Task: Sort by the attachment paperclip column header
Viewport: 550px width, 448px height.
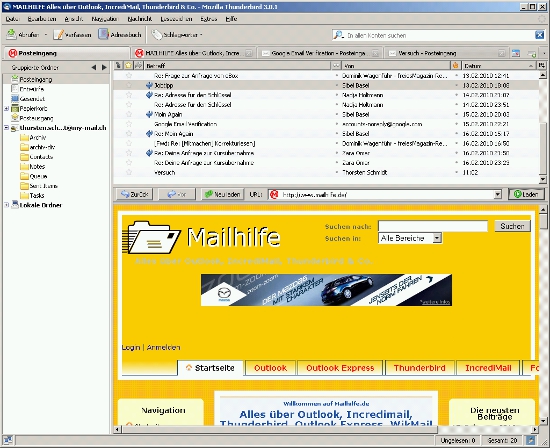Action: pos(139,65)
